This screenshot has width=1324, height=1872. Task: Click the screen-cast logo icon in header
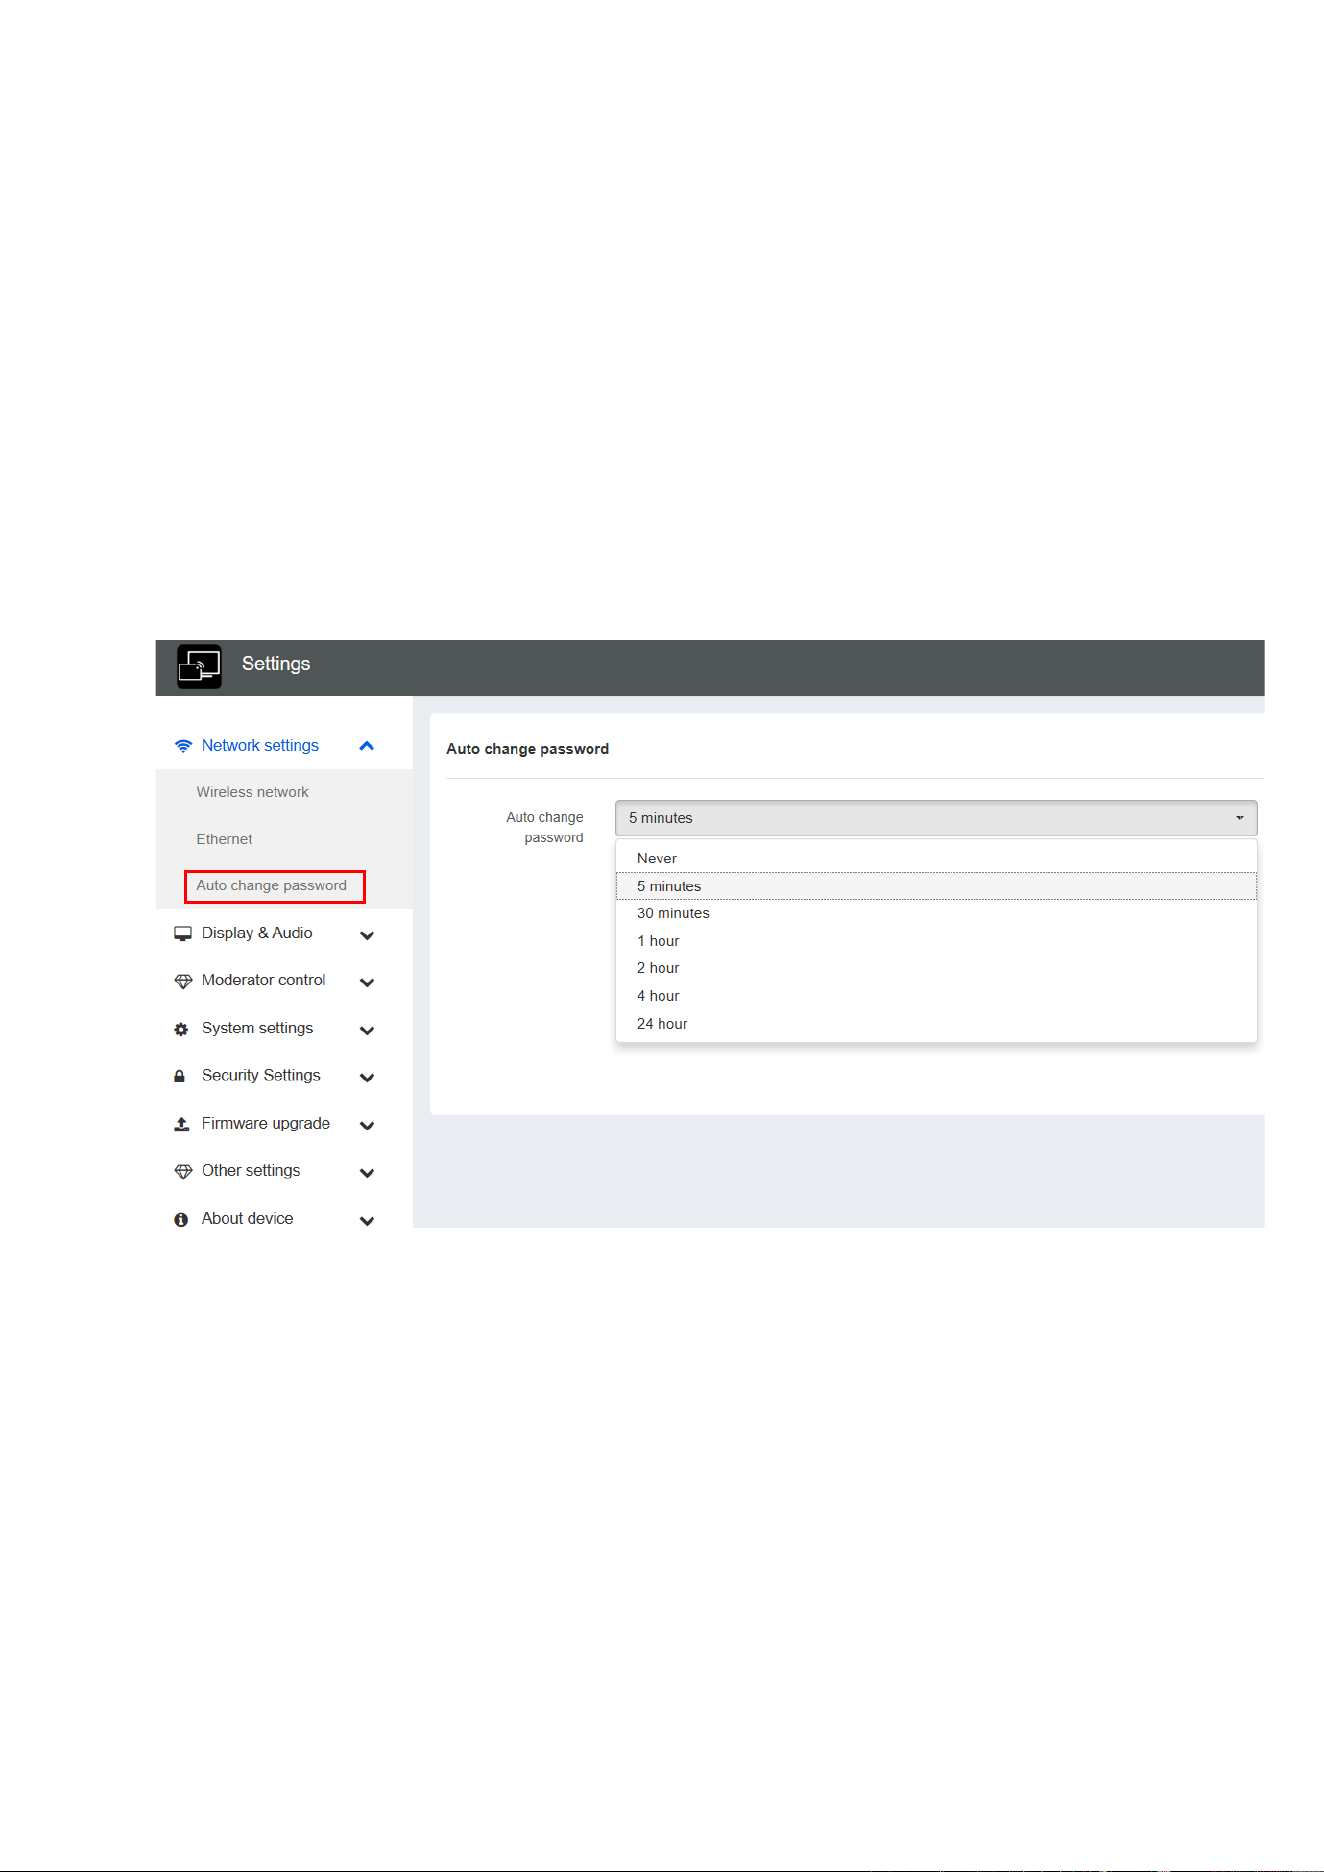199,666
